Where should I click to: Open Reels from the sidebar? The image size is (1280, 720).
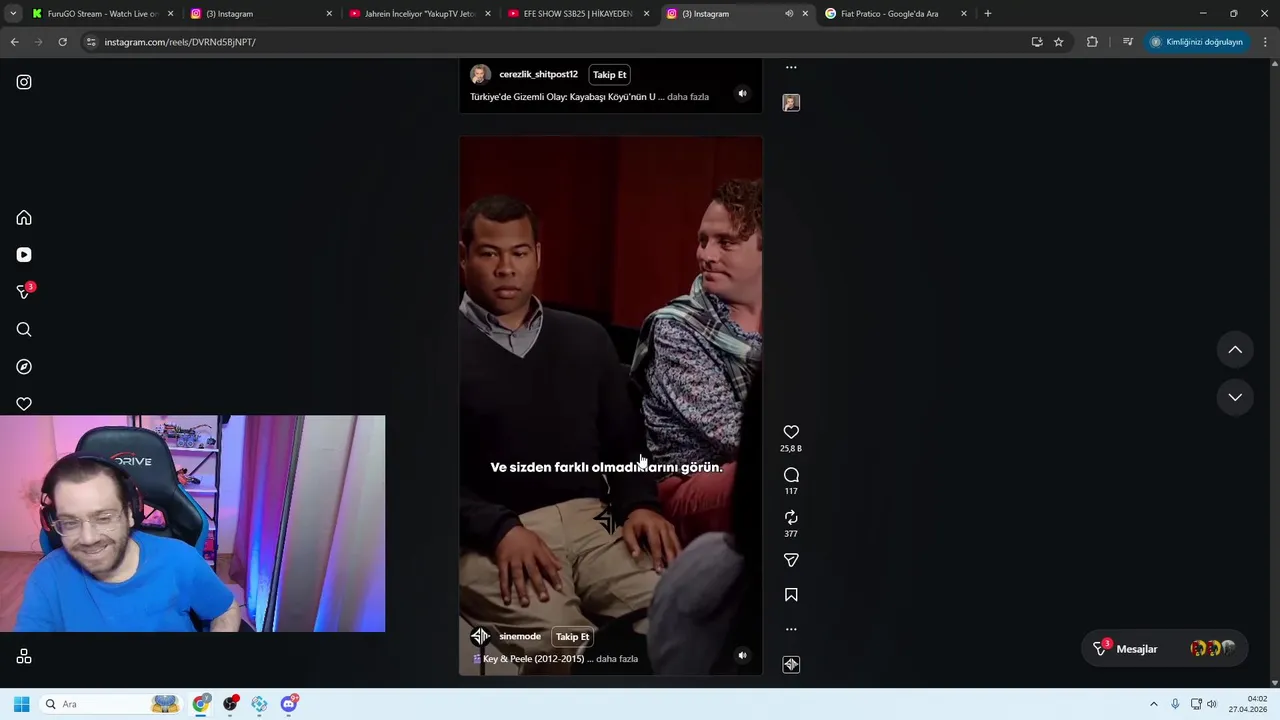point(24,255)
